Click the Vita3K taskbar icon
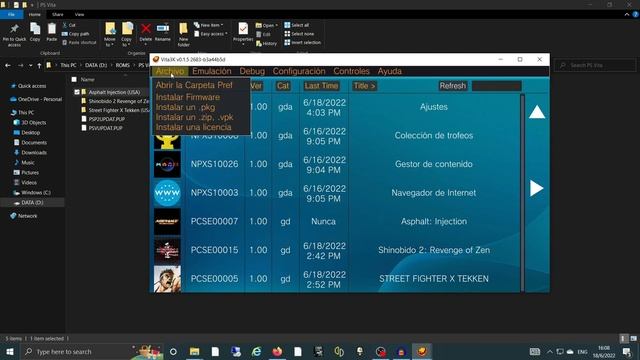This screenshot has height=360, width=640. click(422, 351)
